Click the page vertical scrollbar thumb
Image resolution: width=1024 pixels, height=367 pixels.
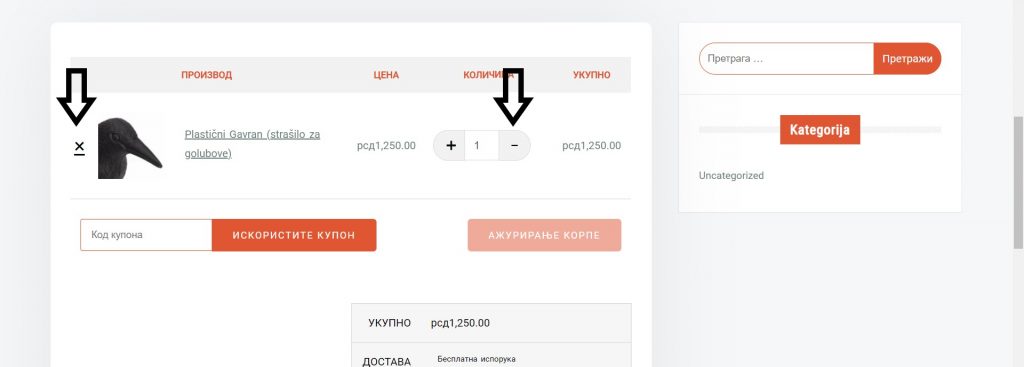1017,183
